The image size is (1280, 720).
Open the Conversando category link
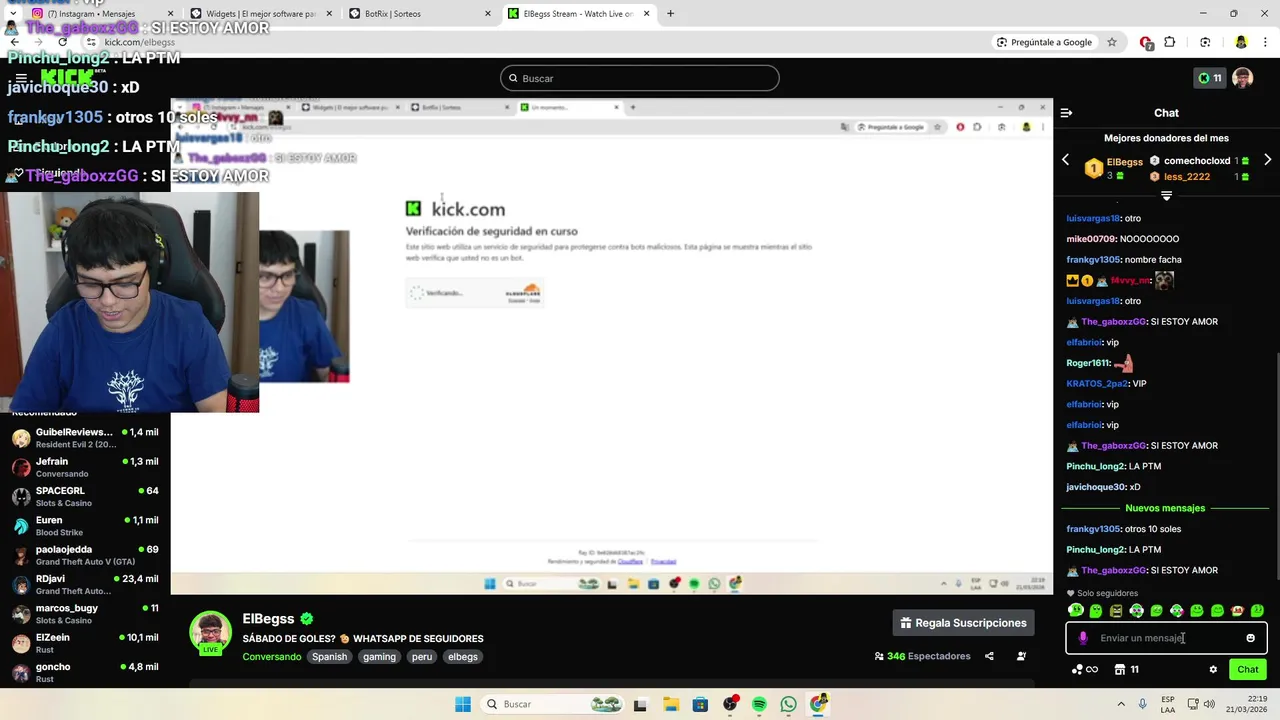(271, 657)
